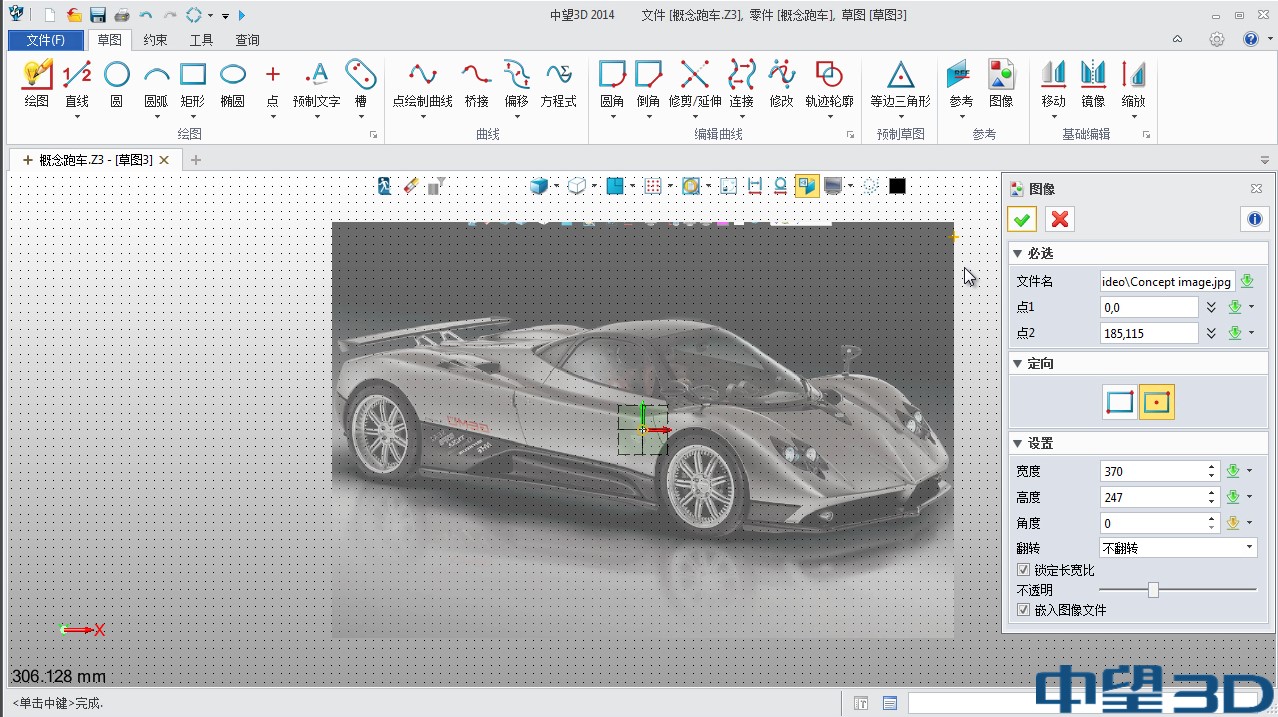
Task: Select the 直线 line tool
Action: (x=77, y=75)
